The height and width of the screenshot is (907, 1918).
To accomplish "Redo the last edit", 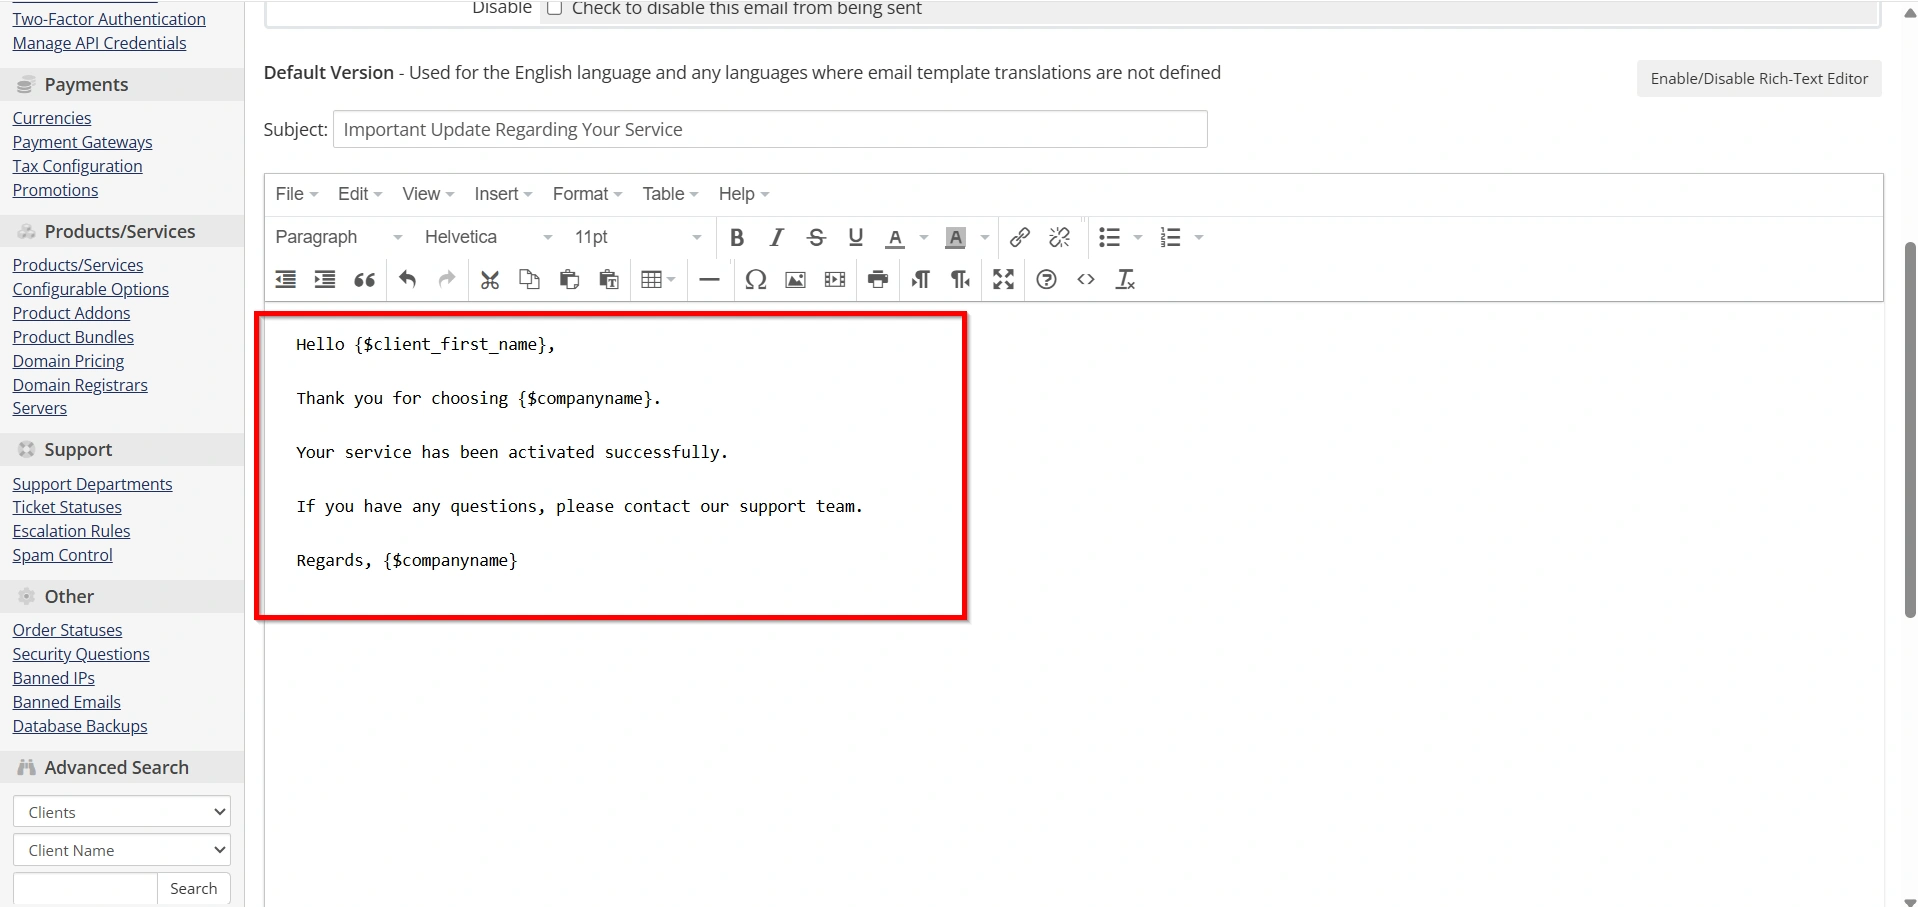I will pyautogui.click(x=447, y=280).
